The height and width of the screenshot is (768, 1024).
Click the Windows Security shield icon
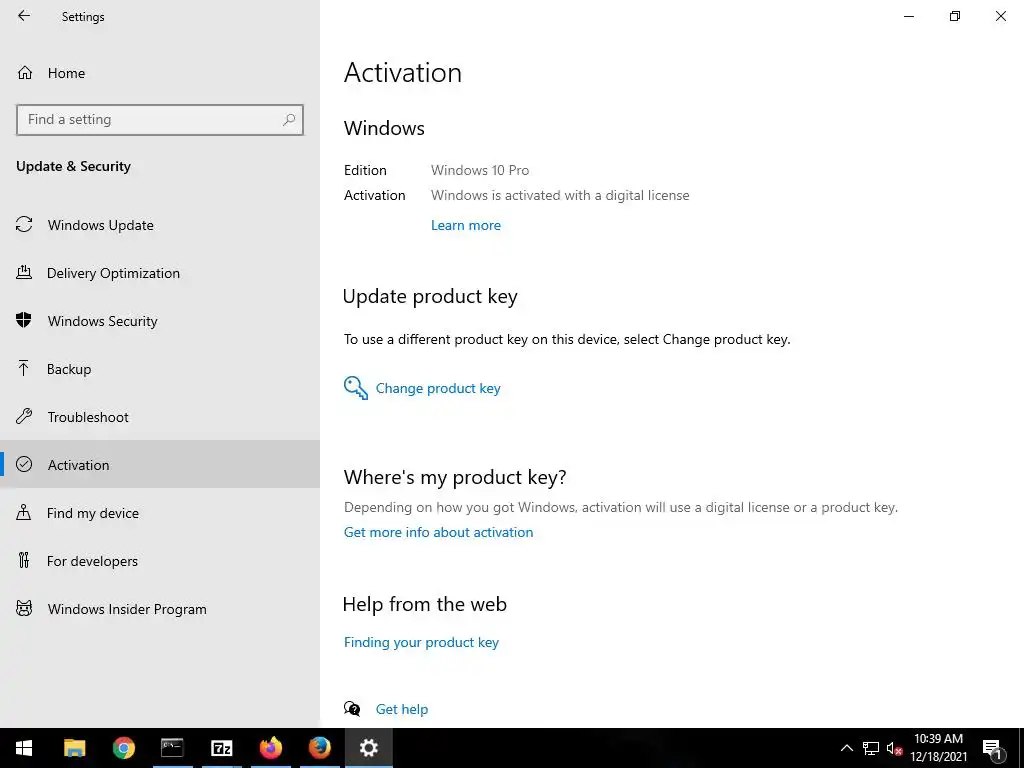[24, 320]
